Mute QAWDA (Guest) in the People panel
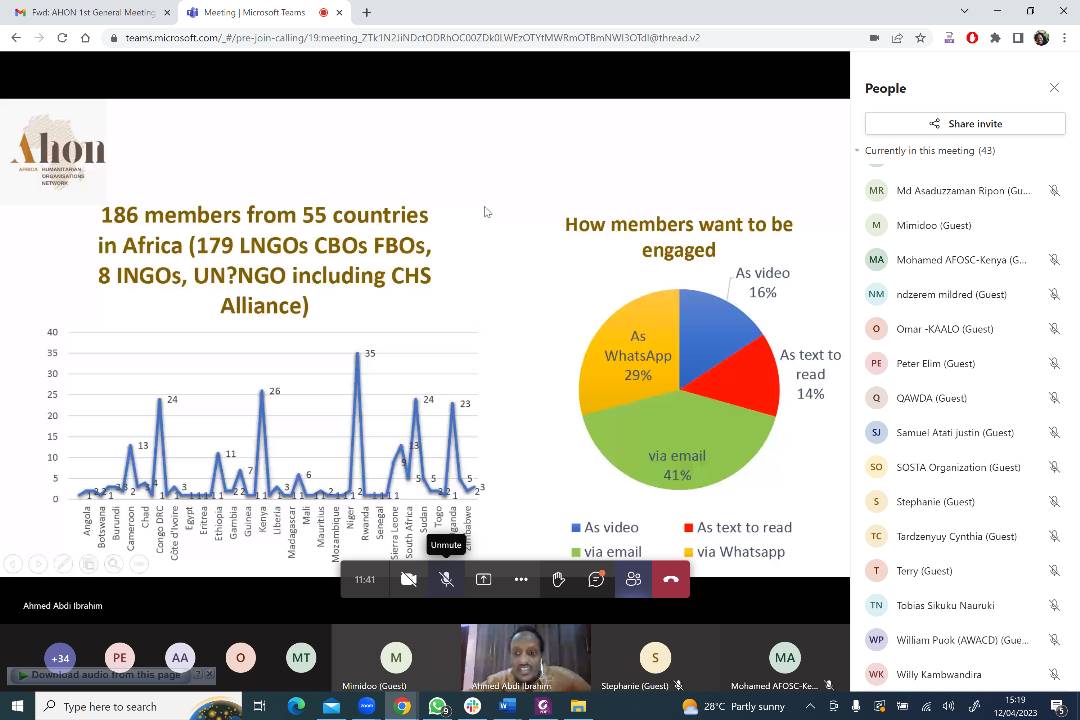 1055,398
